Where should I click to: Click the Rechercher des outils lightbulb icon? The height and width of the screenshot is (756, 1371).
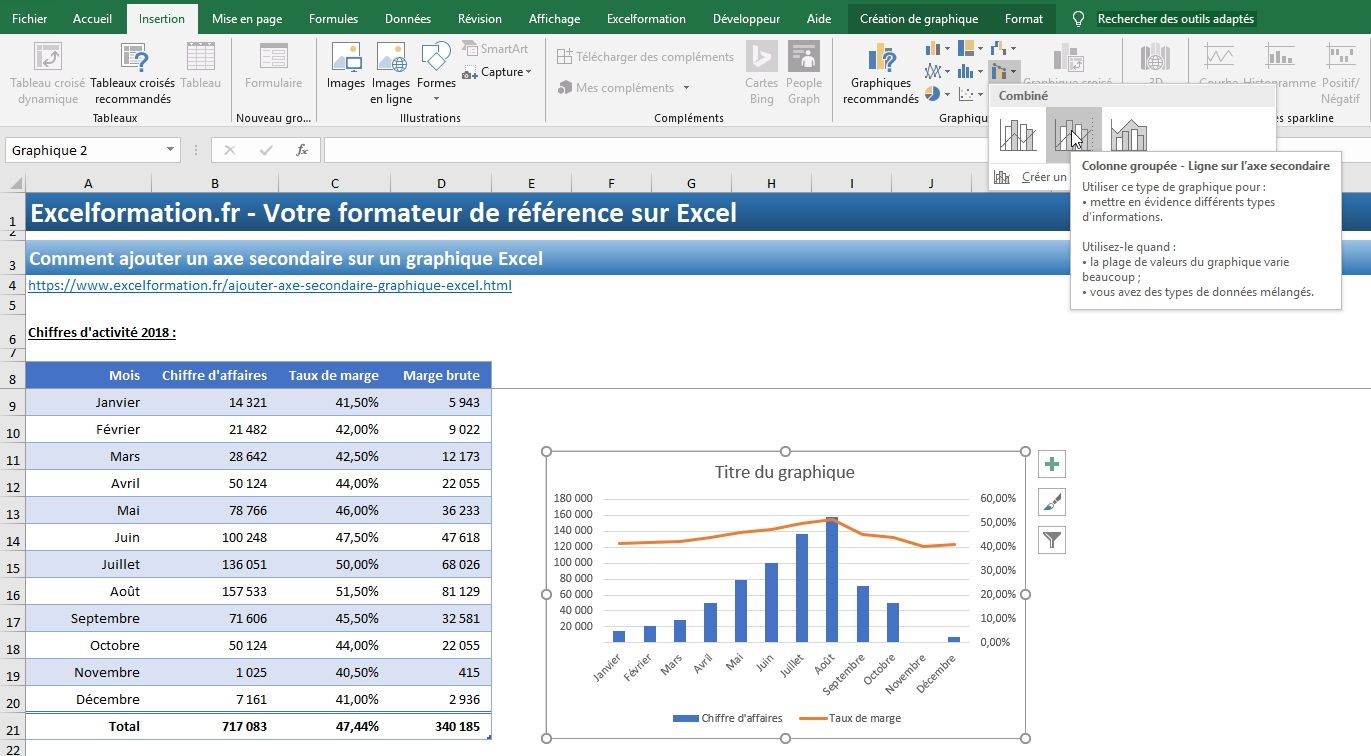click(x=1078, y=18)
